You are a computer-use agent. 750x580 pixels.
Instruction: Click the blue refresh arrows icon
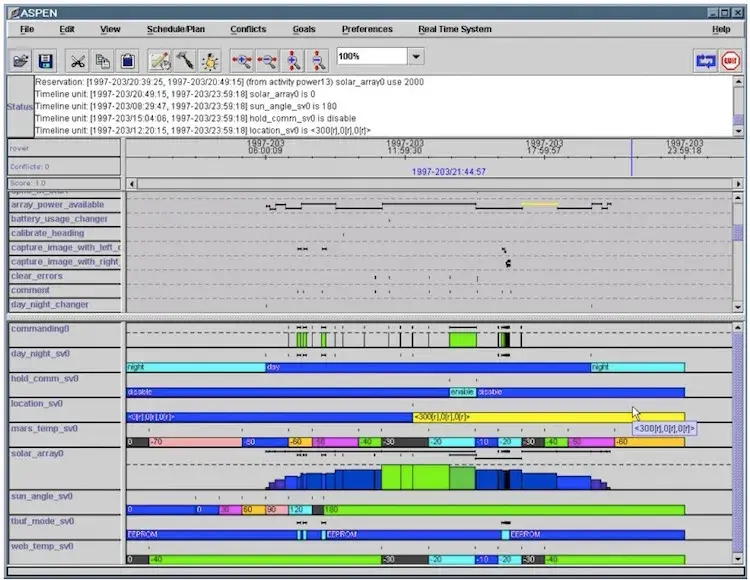coord(706,61)
